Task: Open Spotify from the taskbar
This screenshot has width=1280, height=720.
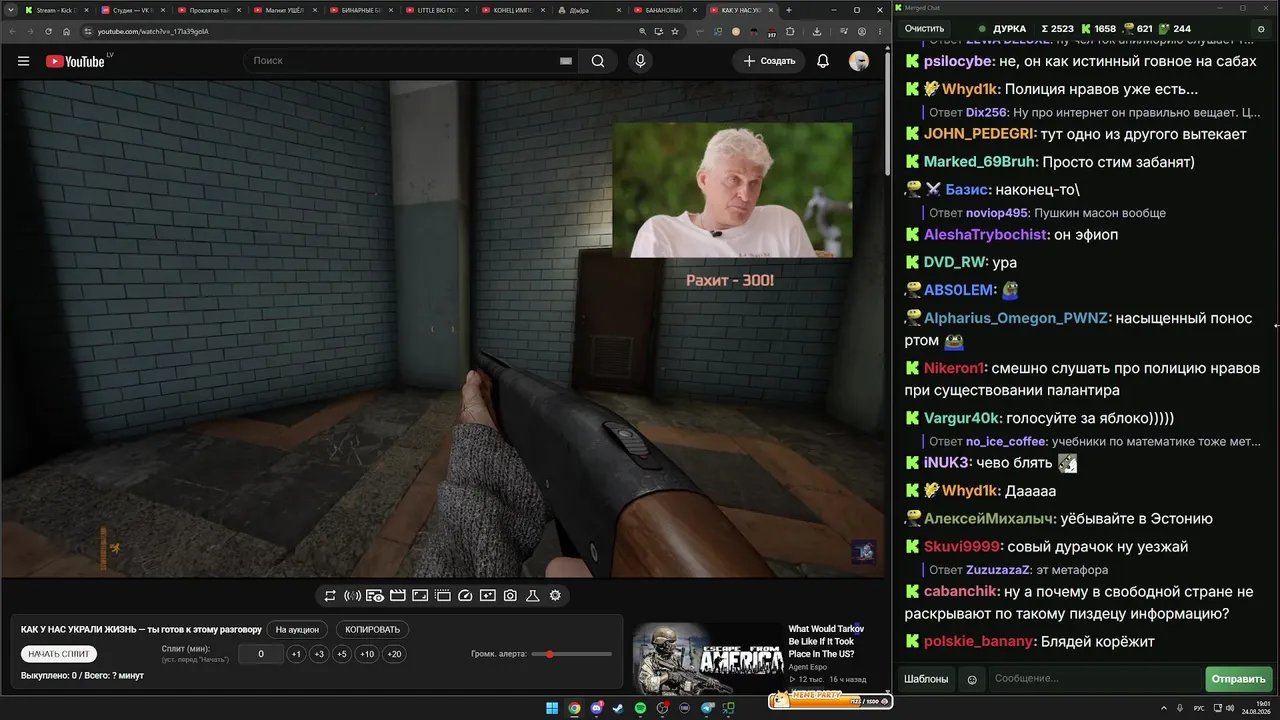Action: click(x=641, y=708)
